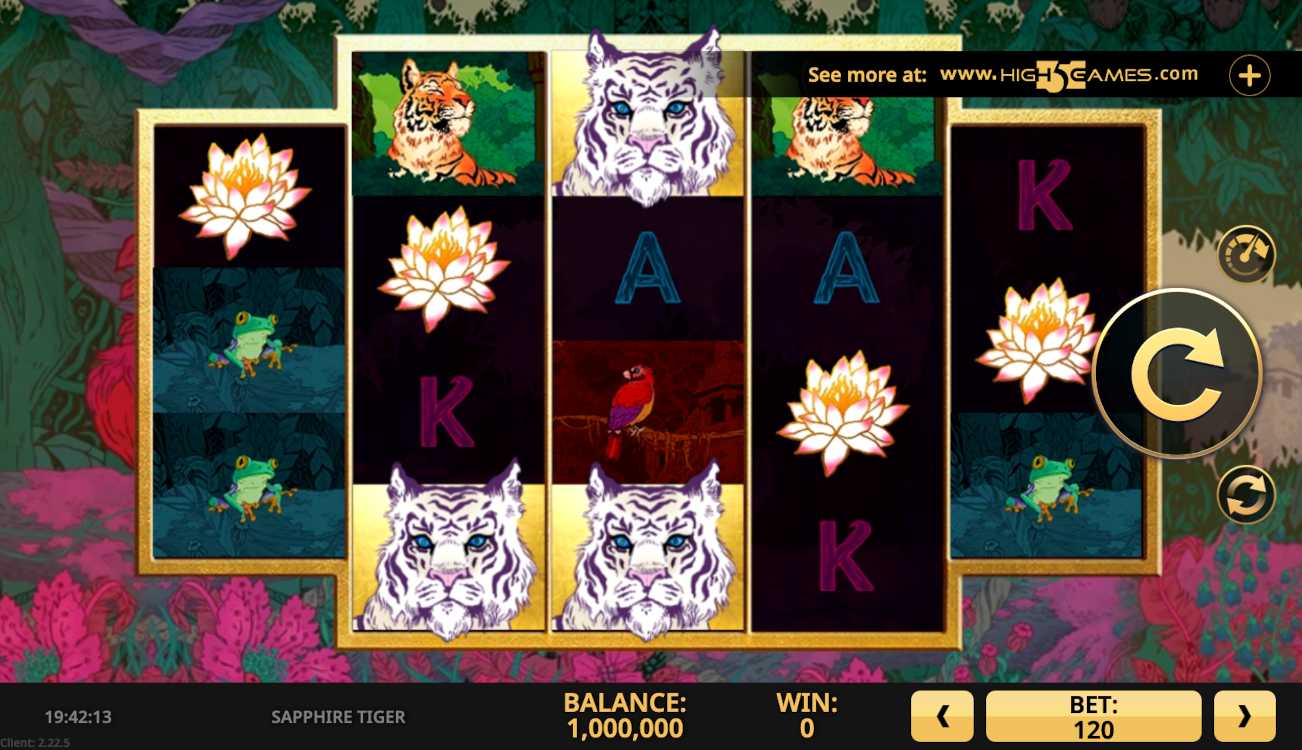Visit the www.High5Games.com link

tap(1068, 75)
